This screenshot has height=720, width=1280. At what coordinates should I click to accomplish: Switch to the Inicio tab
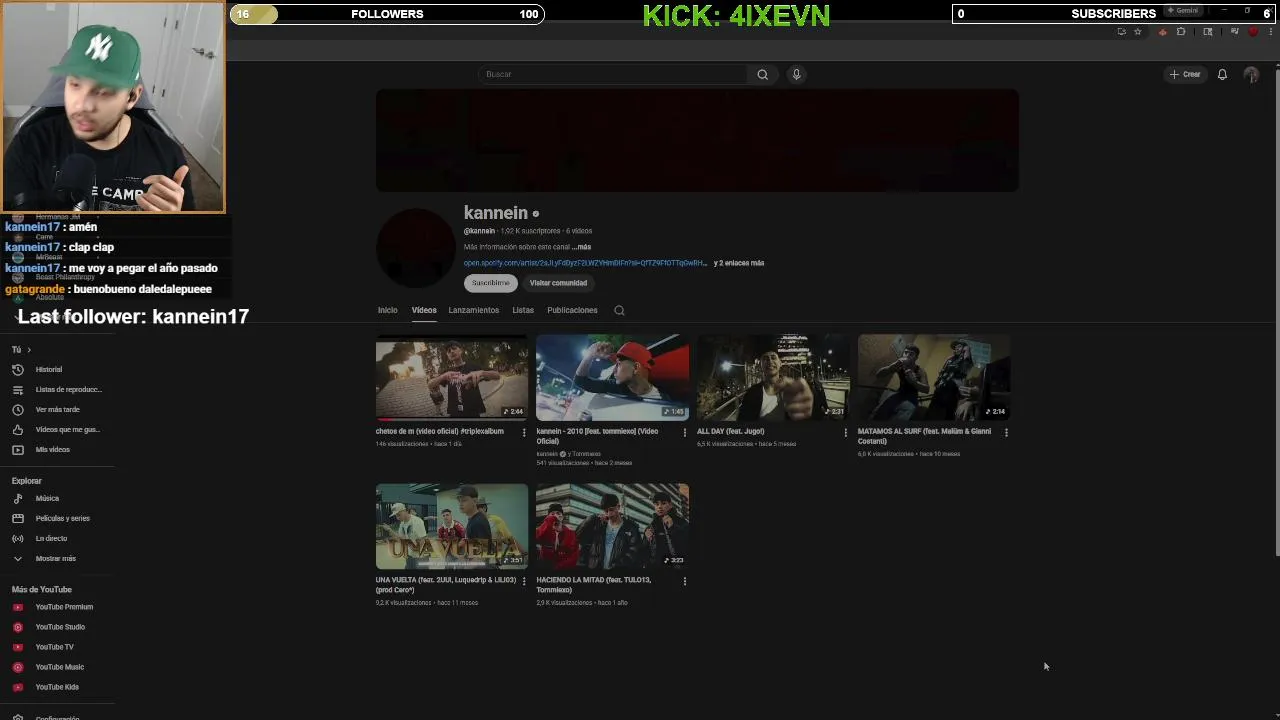[387, 310]
